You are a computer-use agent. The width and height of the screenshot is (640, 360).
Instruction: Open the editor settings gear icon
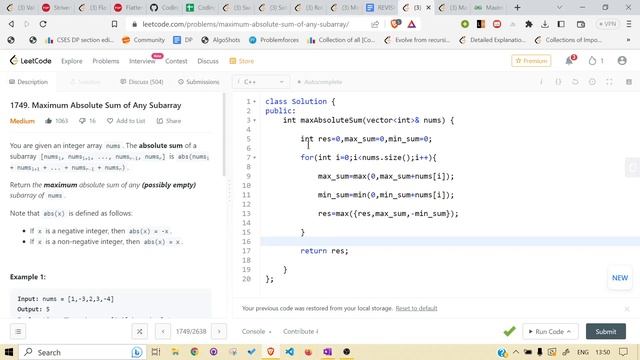point(592,82)
